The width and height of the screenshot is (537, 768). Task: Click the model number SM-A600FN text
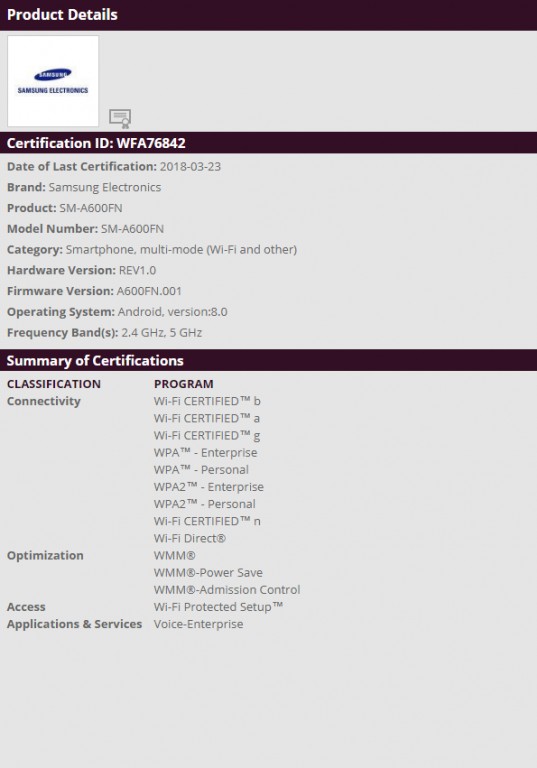132,229
